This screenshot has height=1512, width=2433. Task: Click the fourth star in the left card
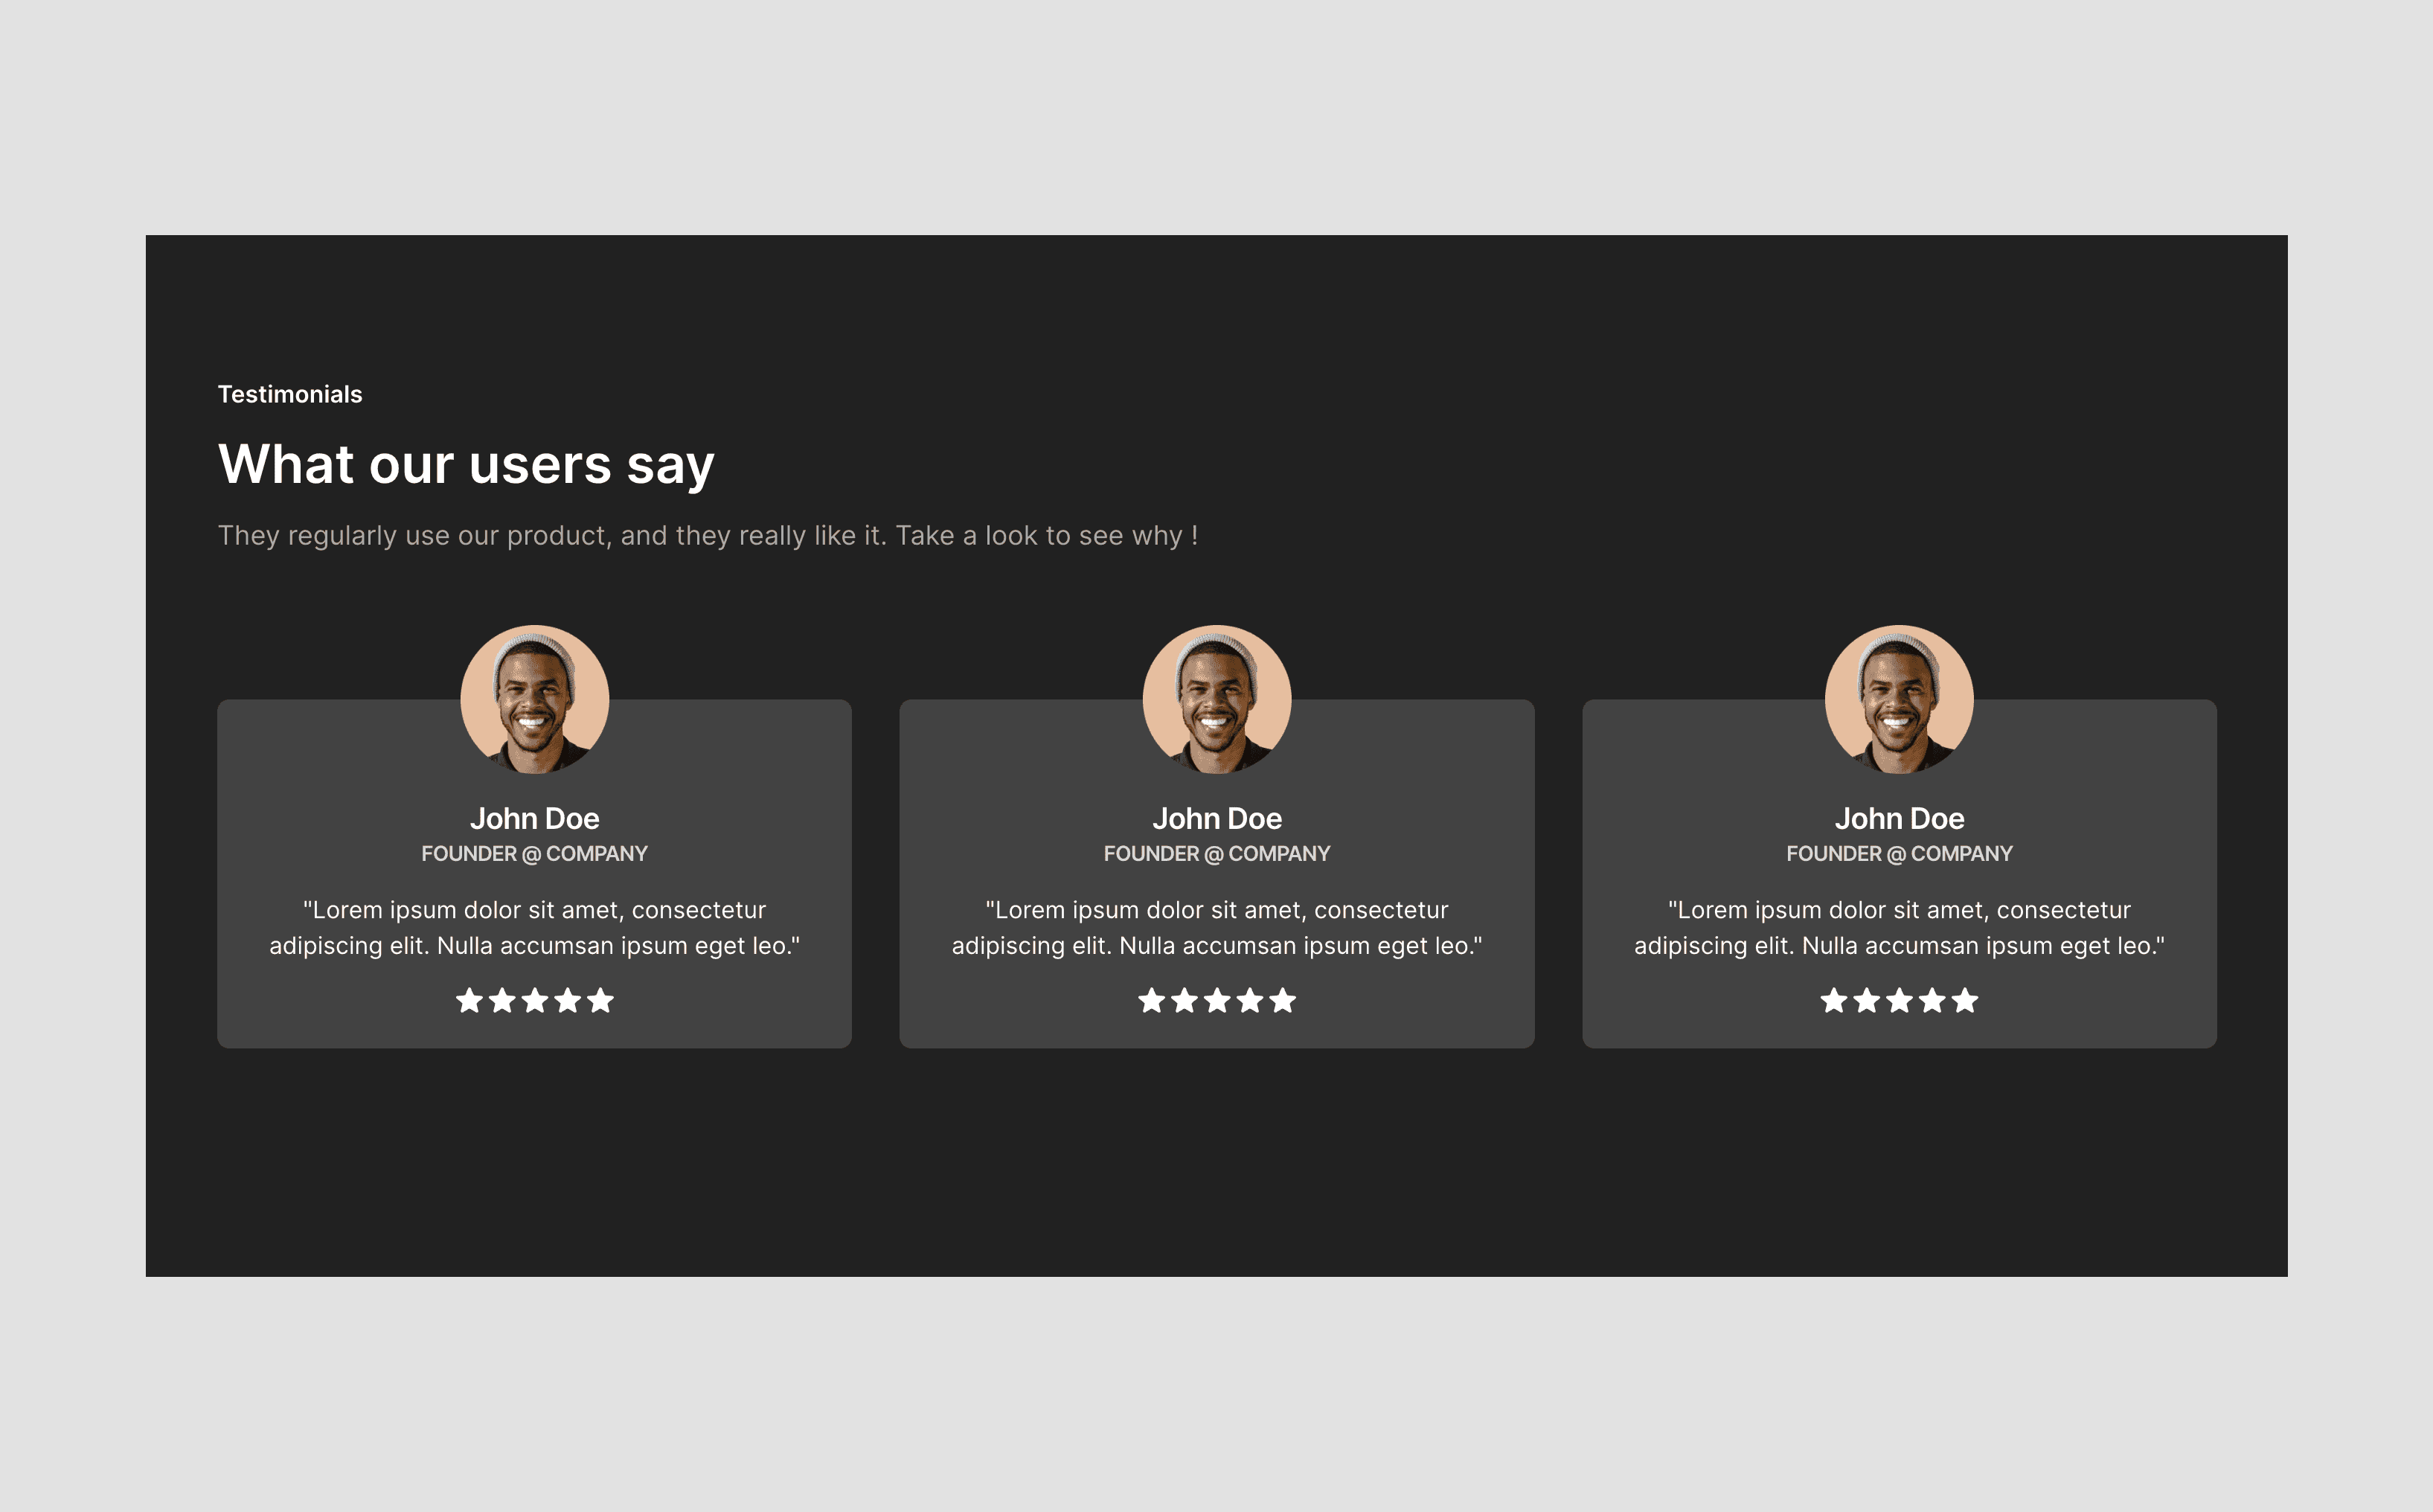[568, 1000]
